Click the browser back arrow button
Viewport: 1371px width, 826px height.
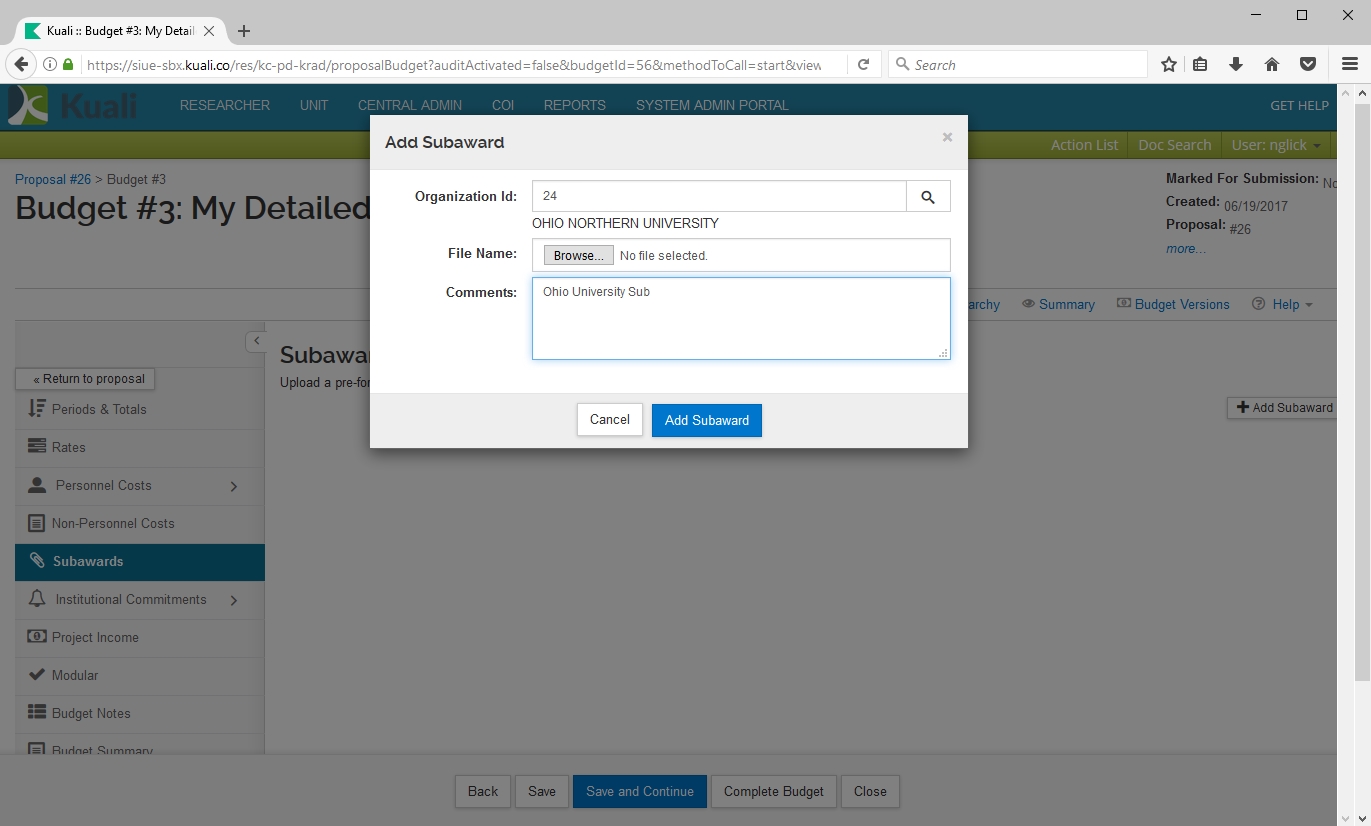21,65
